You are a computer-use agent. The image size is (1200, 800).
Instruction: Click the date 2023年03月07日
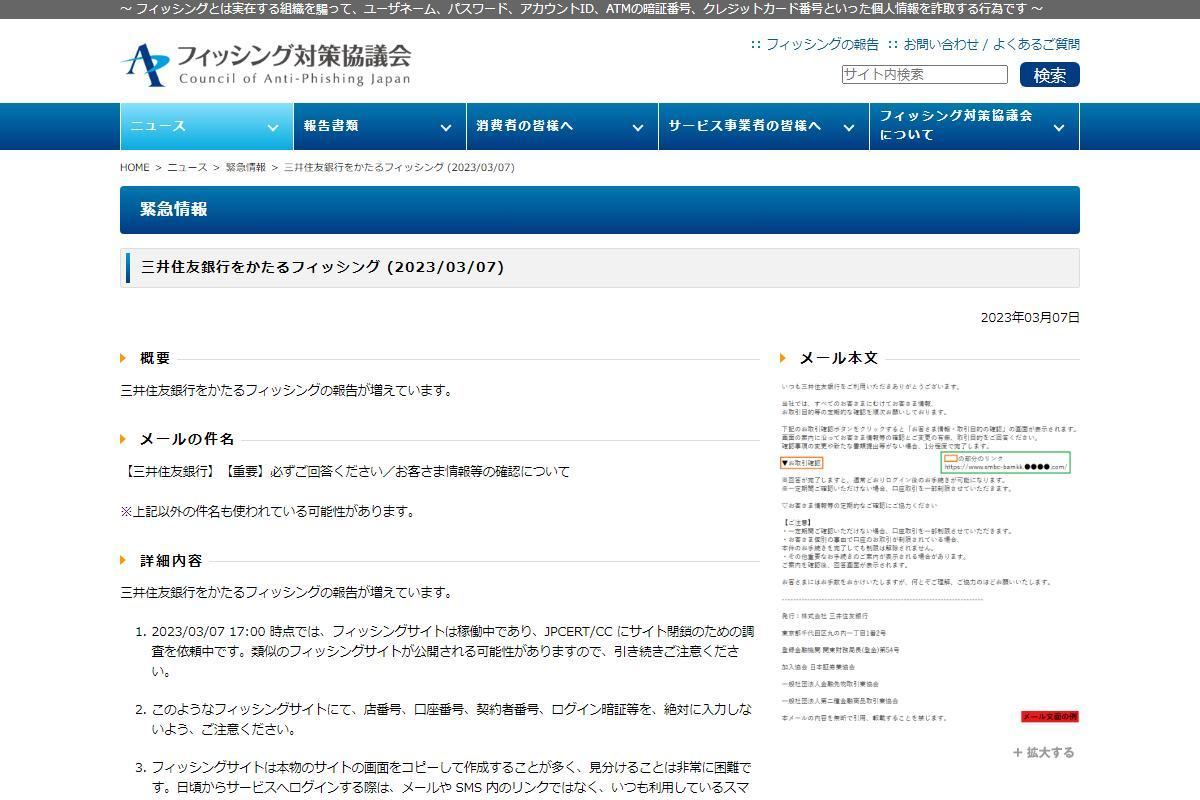[1030, 317]
